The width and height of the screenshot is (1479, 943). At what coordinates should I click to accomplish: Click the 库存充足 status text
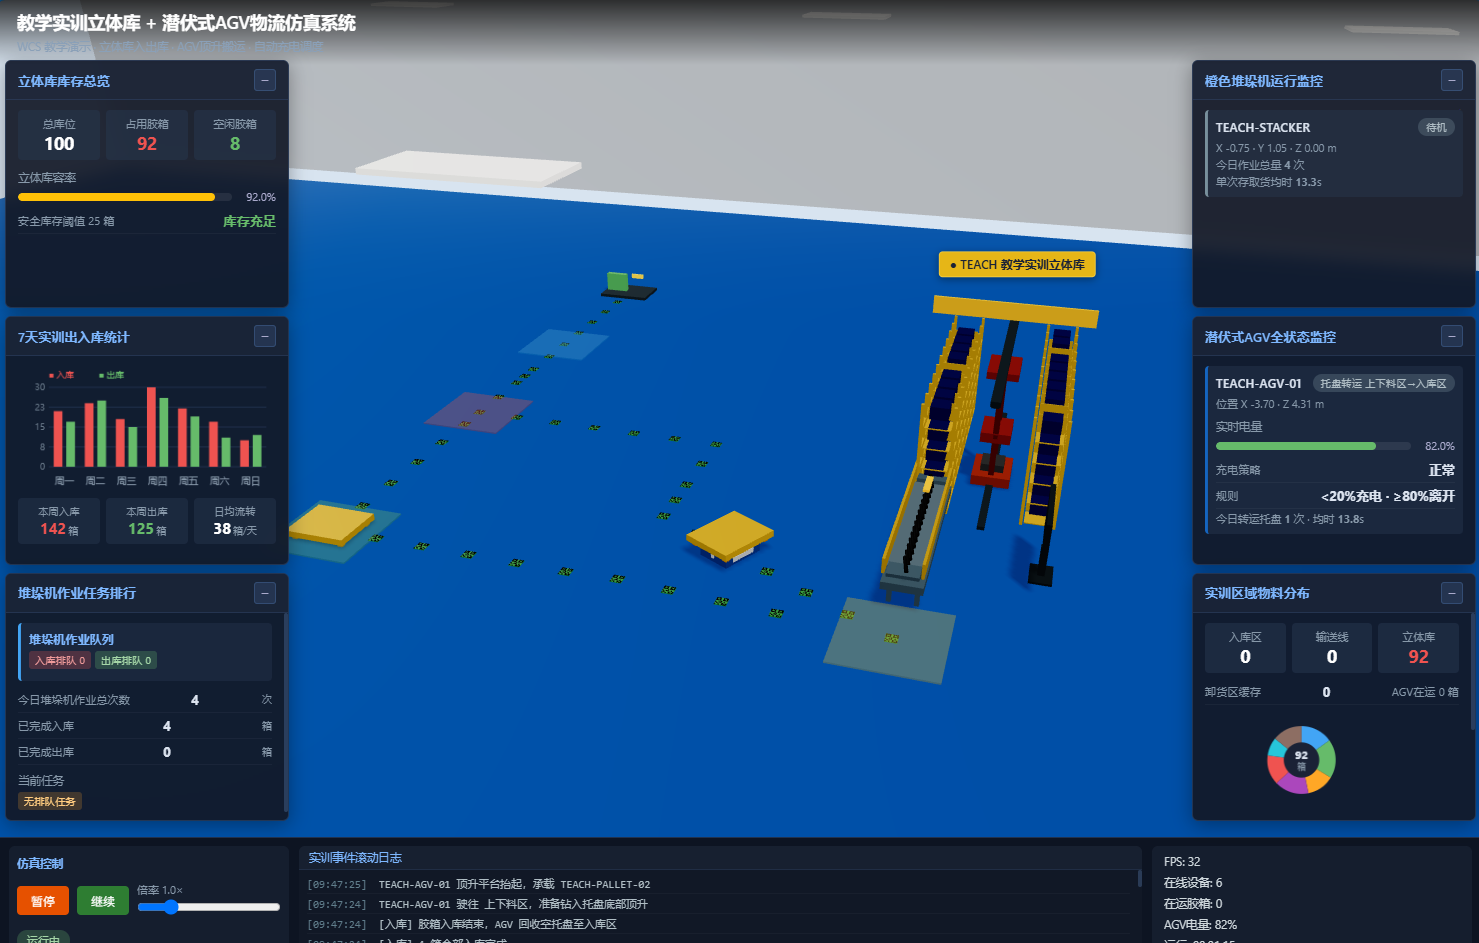click(x=249, y=221)
